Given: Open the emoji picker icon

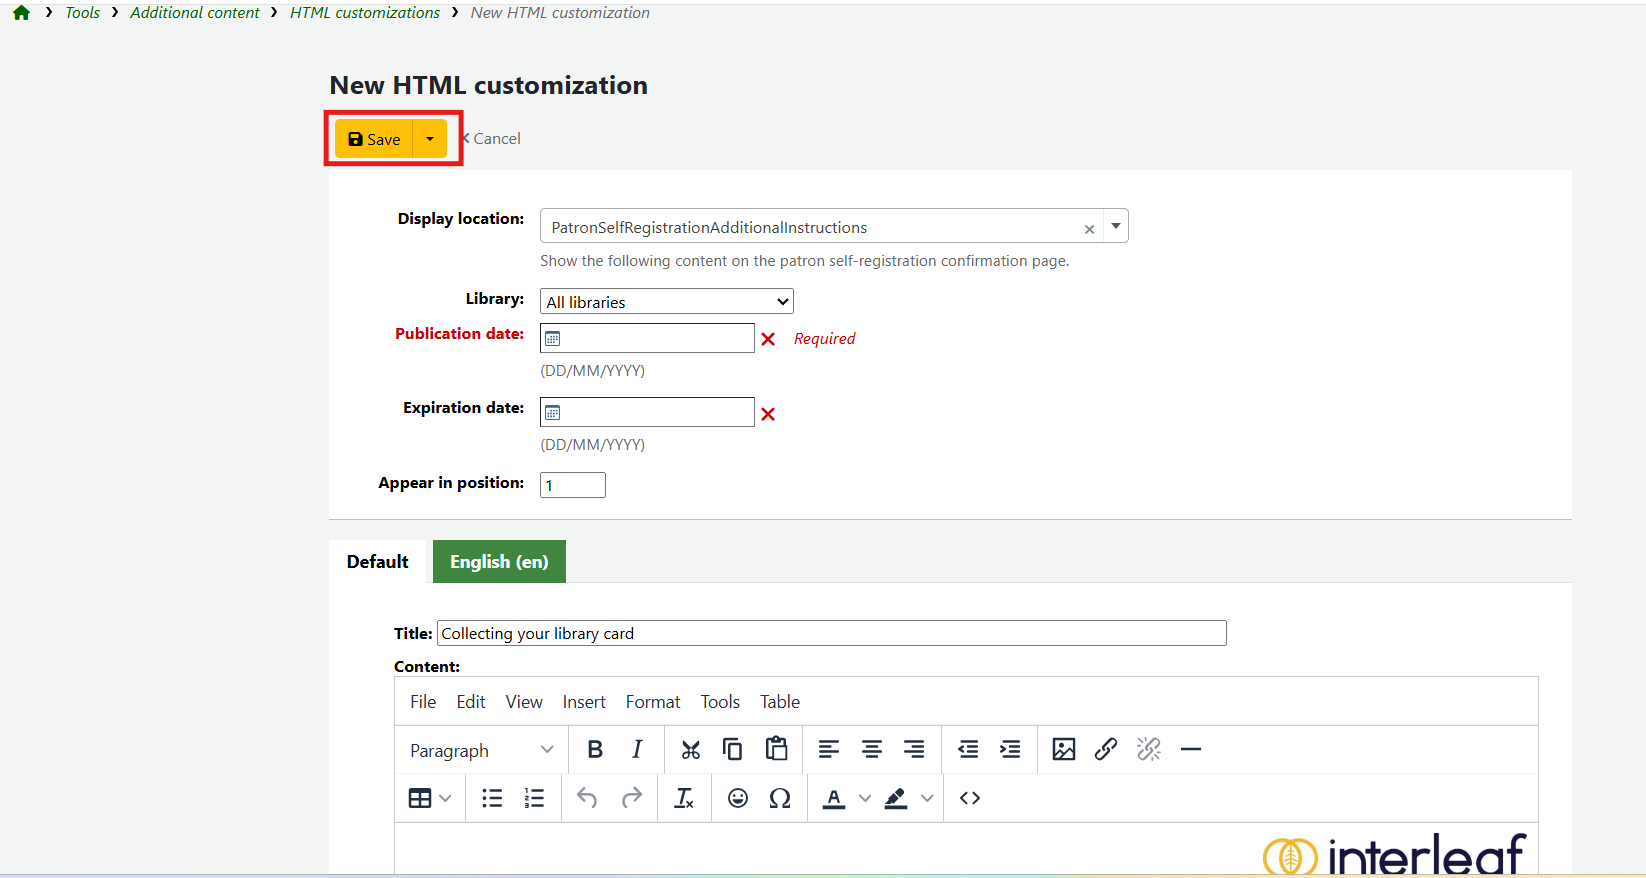Looking at the screenshot, I should tap(738, 798).
